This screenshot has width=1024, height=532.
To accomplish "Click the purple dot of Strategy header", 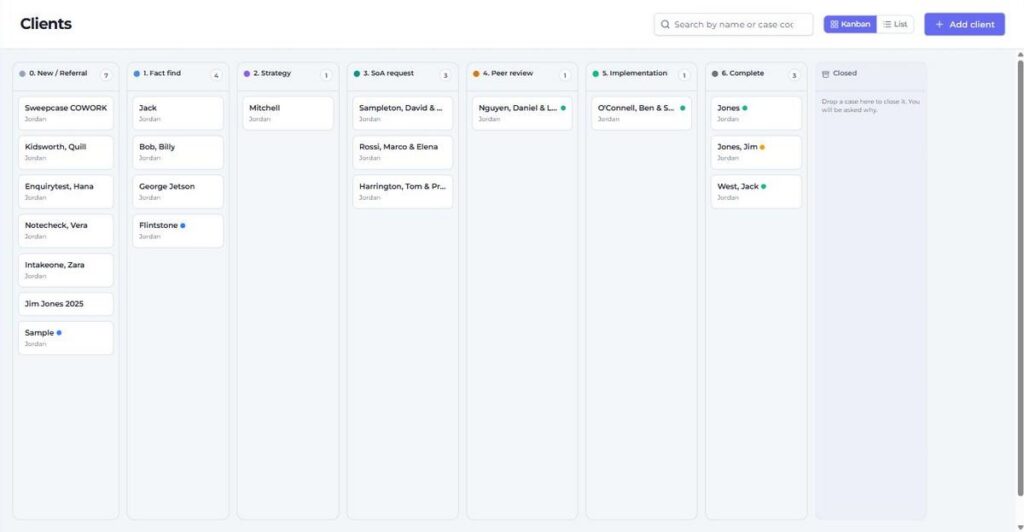I will (247, 74).
